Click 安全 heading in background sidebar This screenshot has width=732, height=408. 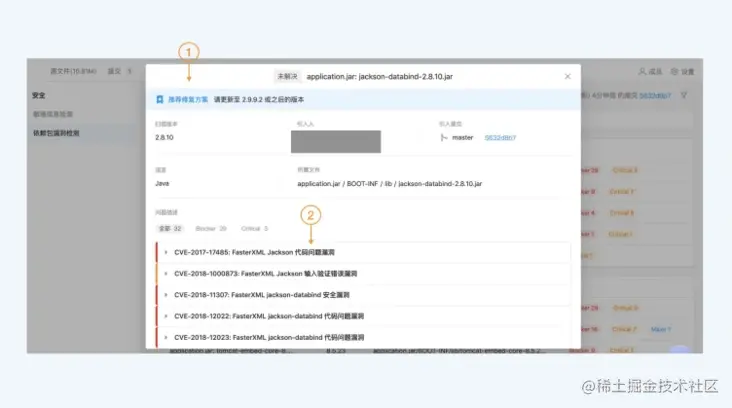point(39,95)
